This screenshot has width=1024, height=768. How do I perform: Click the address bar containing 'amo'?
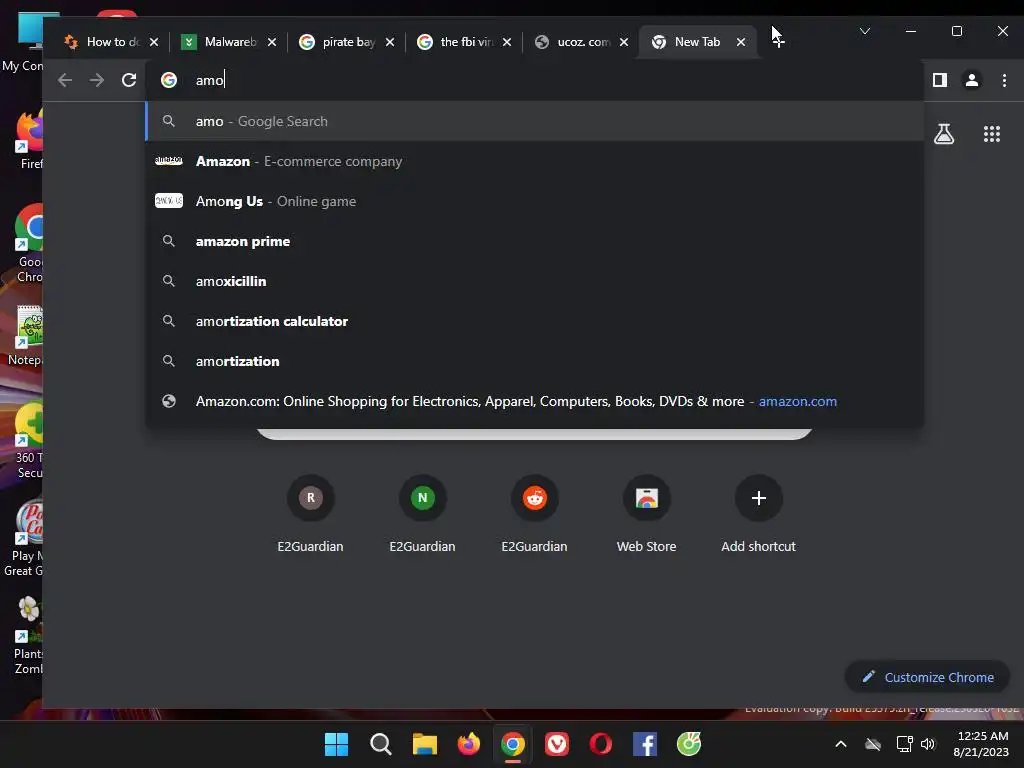pos(534,80)
